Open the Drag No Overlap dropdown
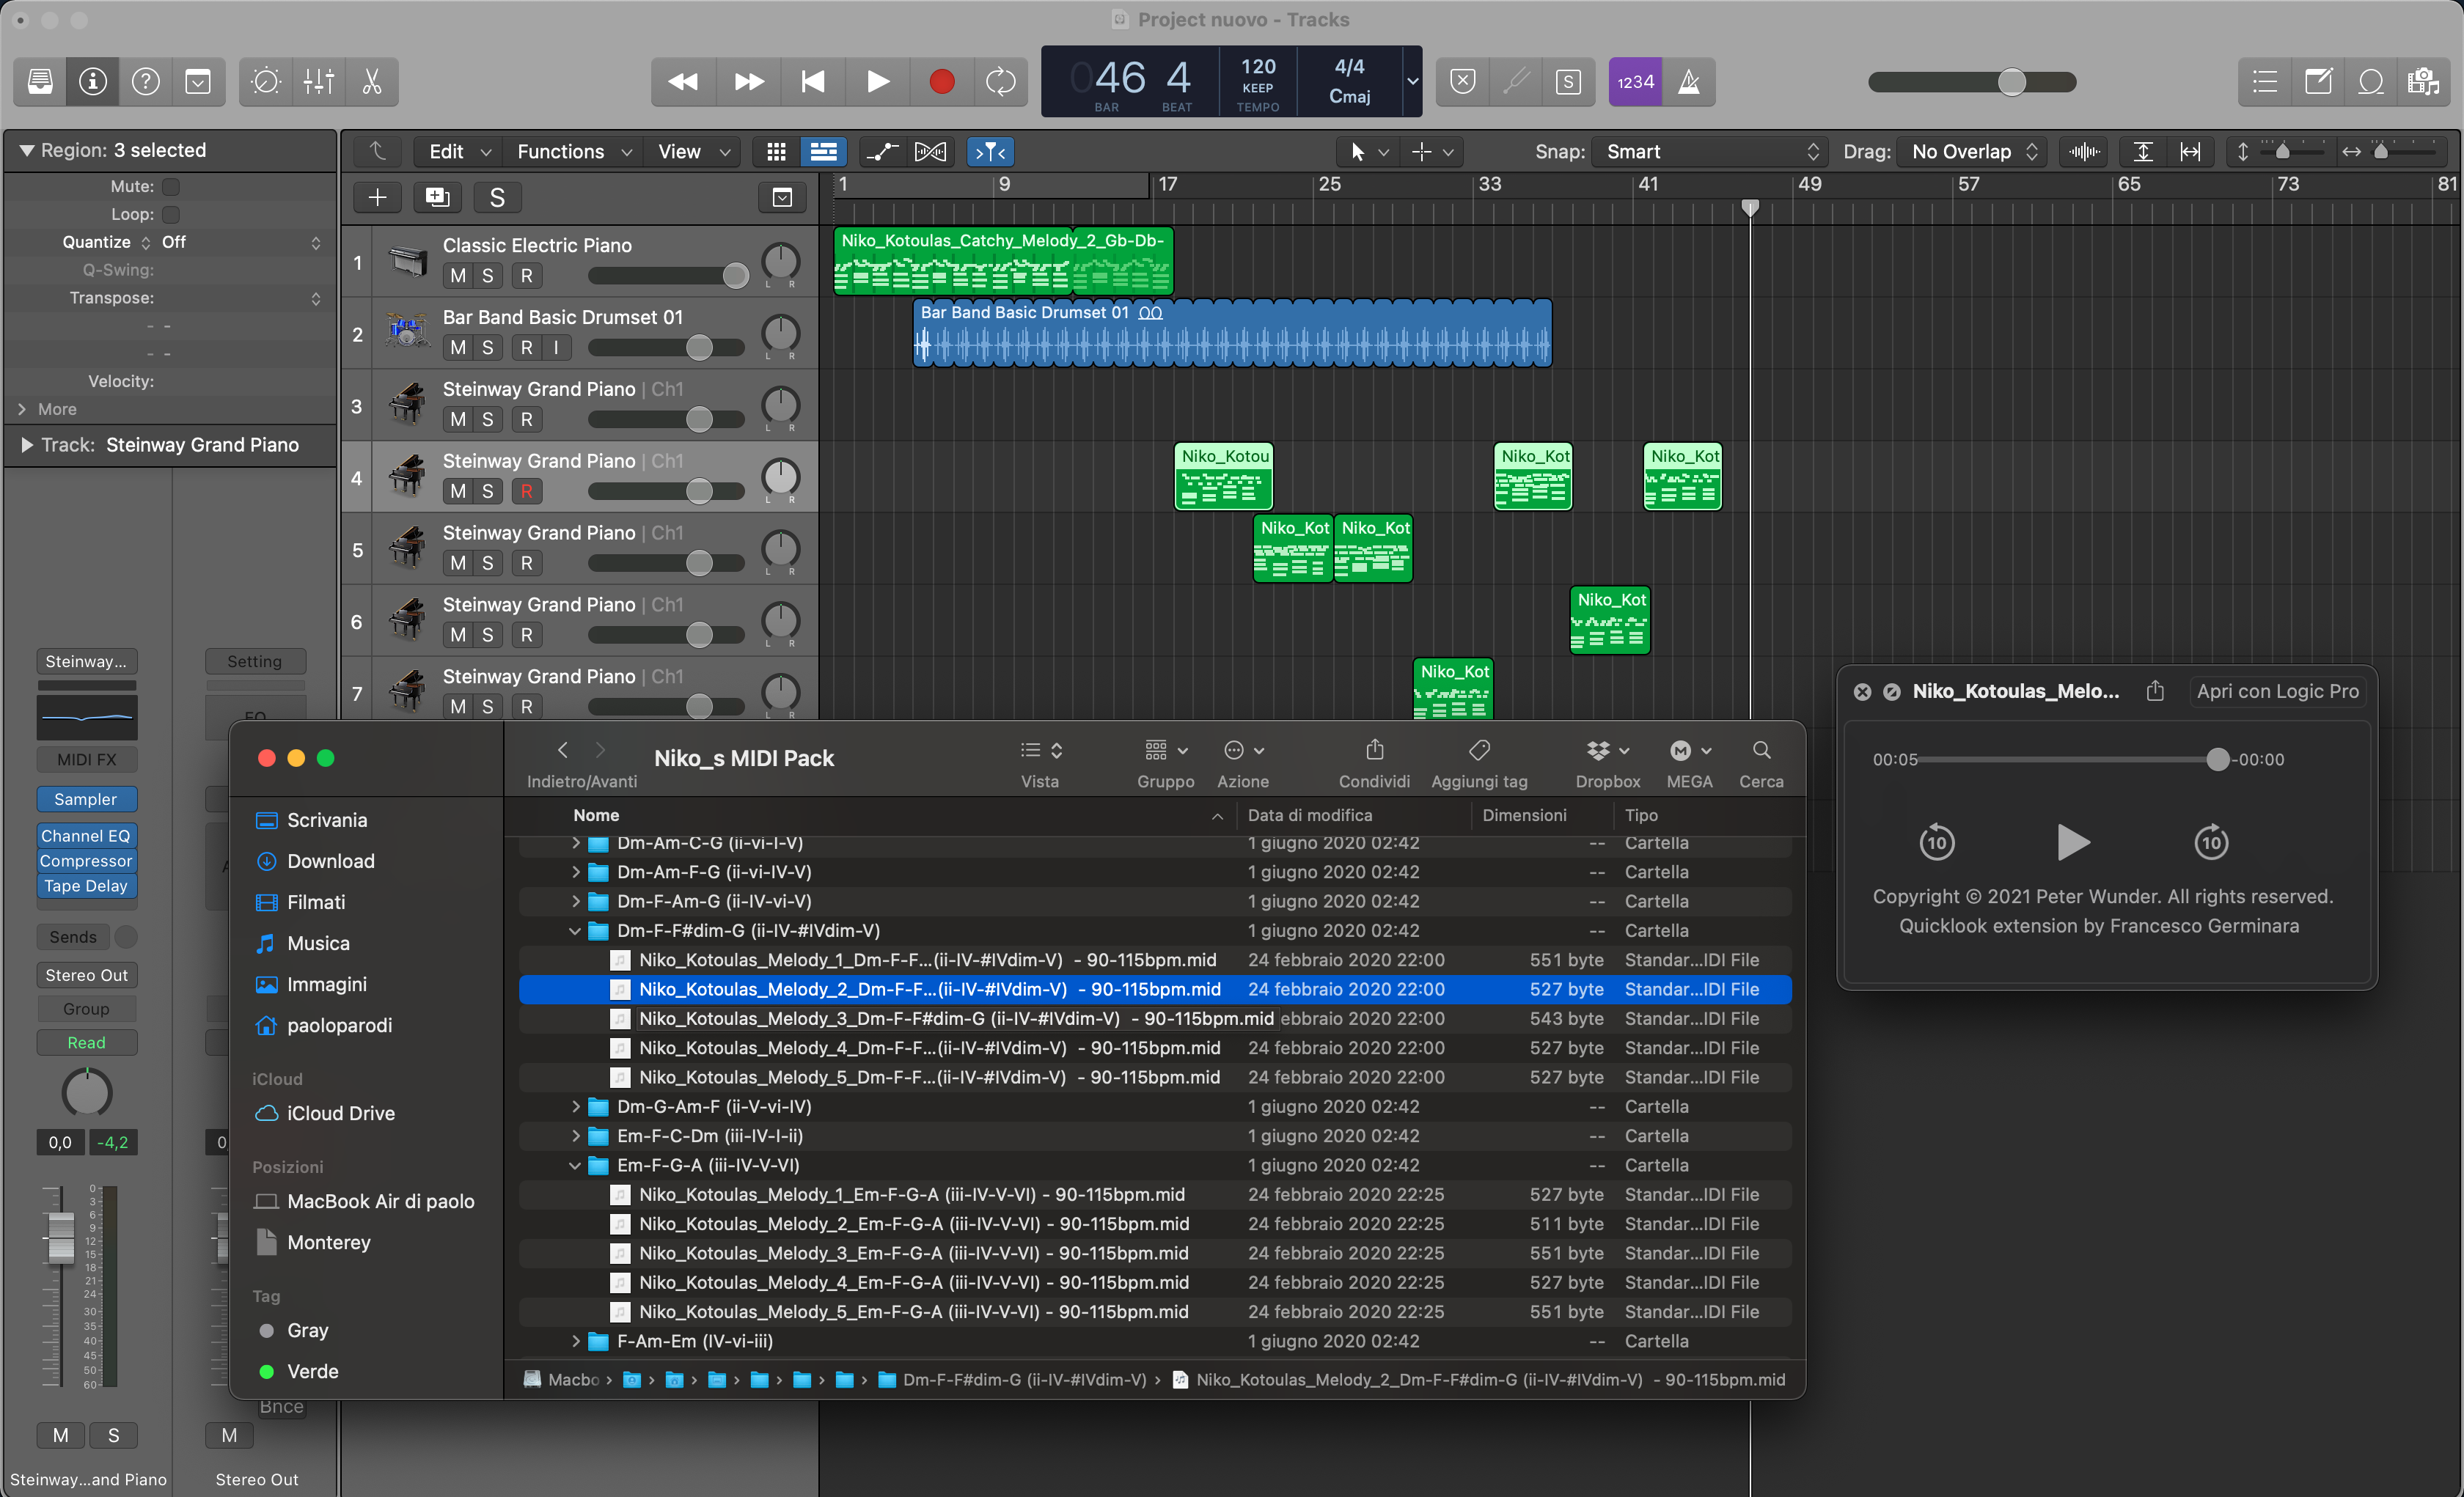 click(x=1973, y=152)
